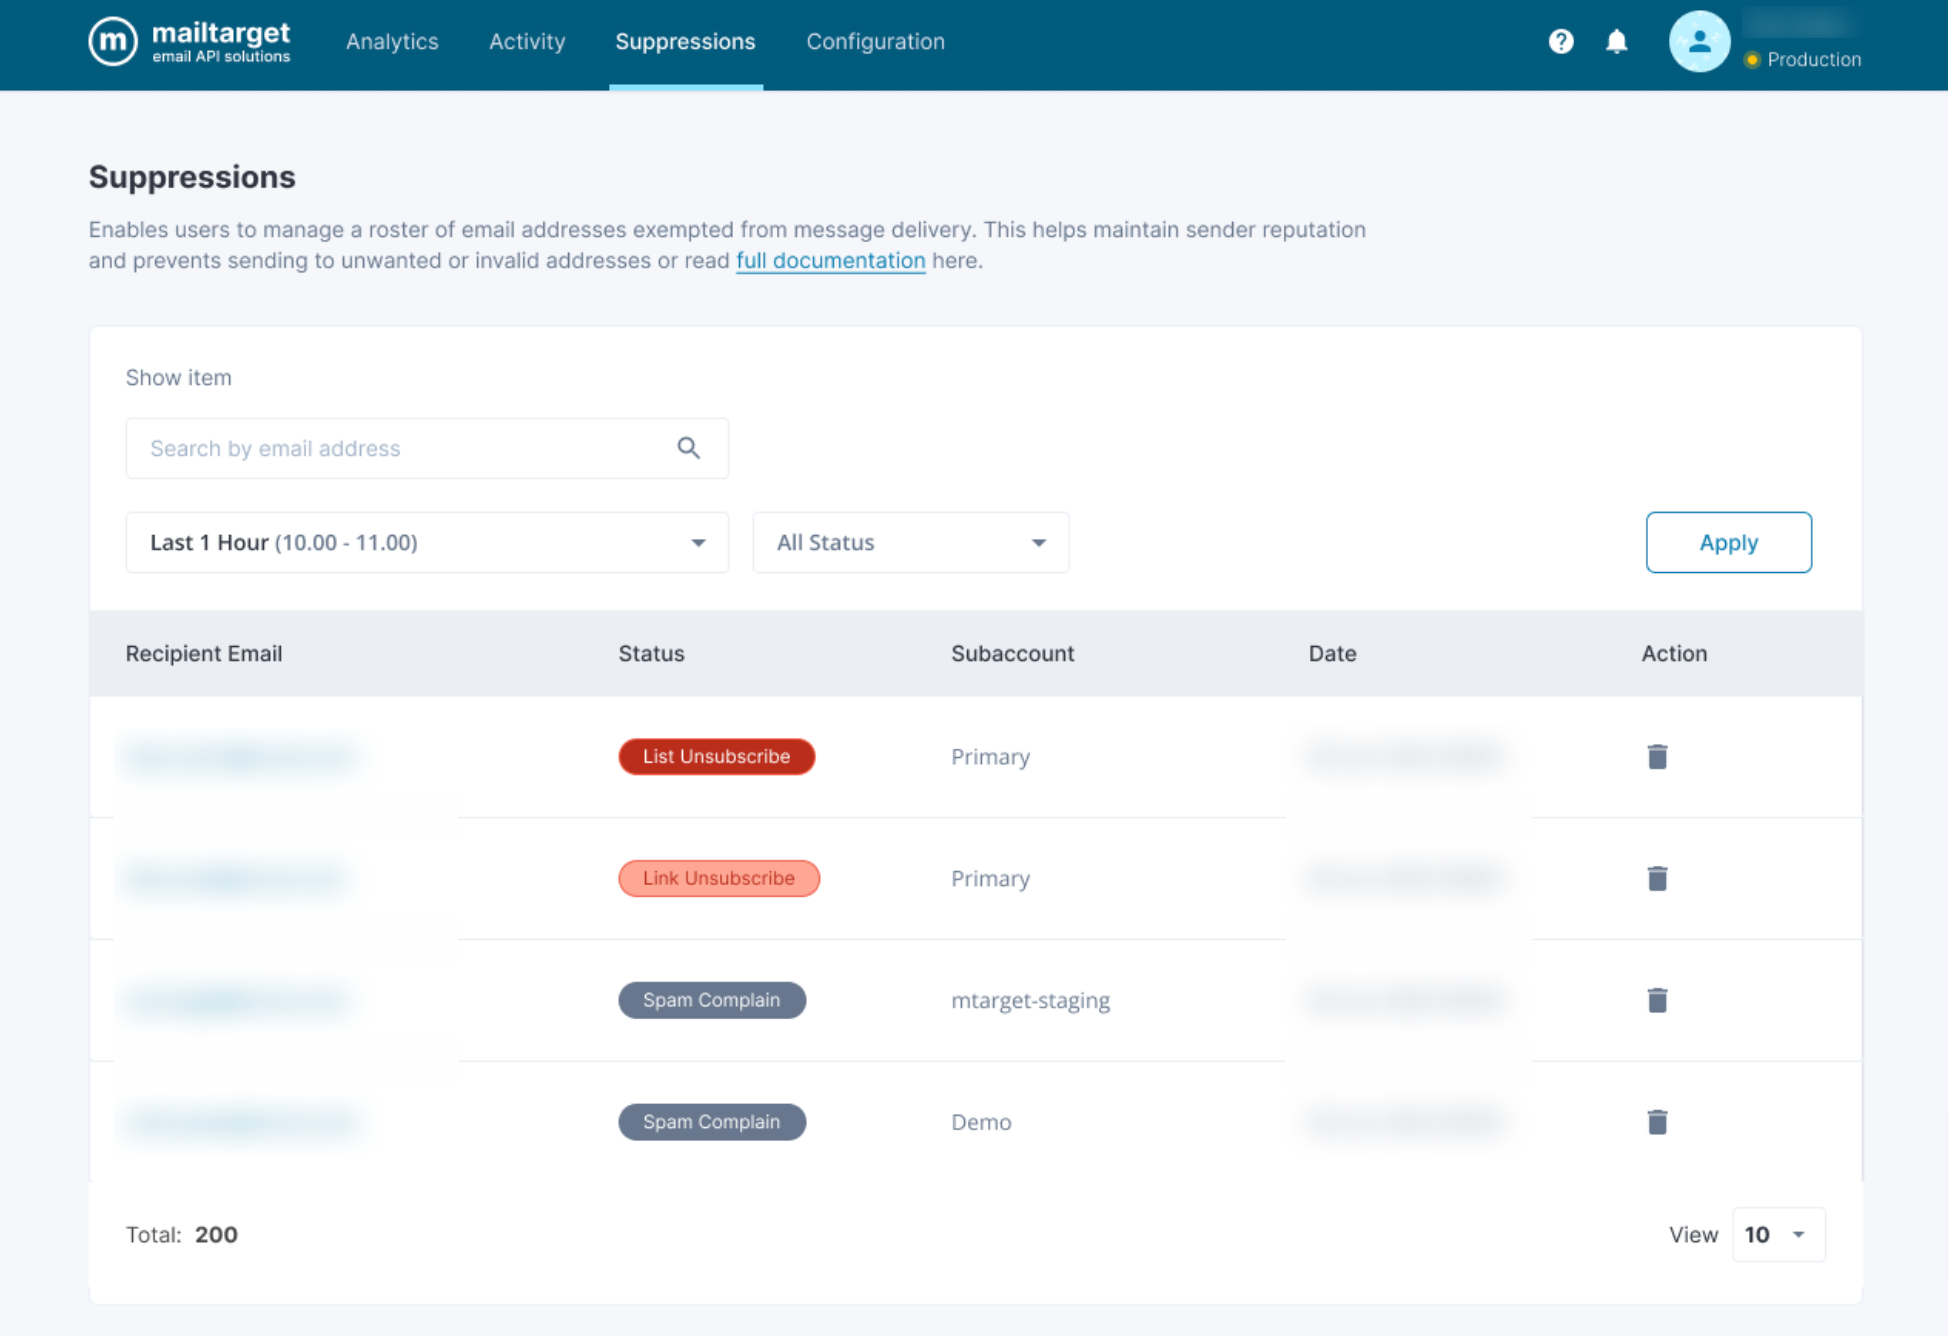
Task: Expand the Last 1 Hour time dropdown
Action: click(x=427, y=543)
